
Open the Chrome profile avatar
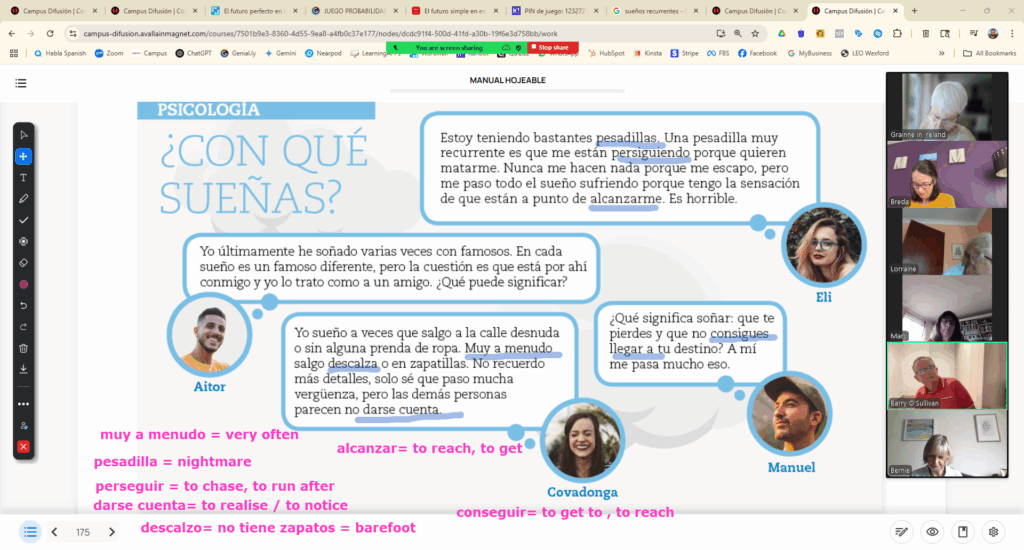click(993, 33)
